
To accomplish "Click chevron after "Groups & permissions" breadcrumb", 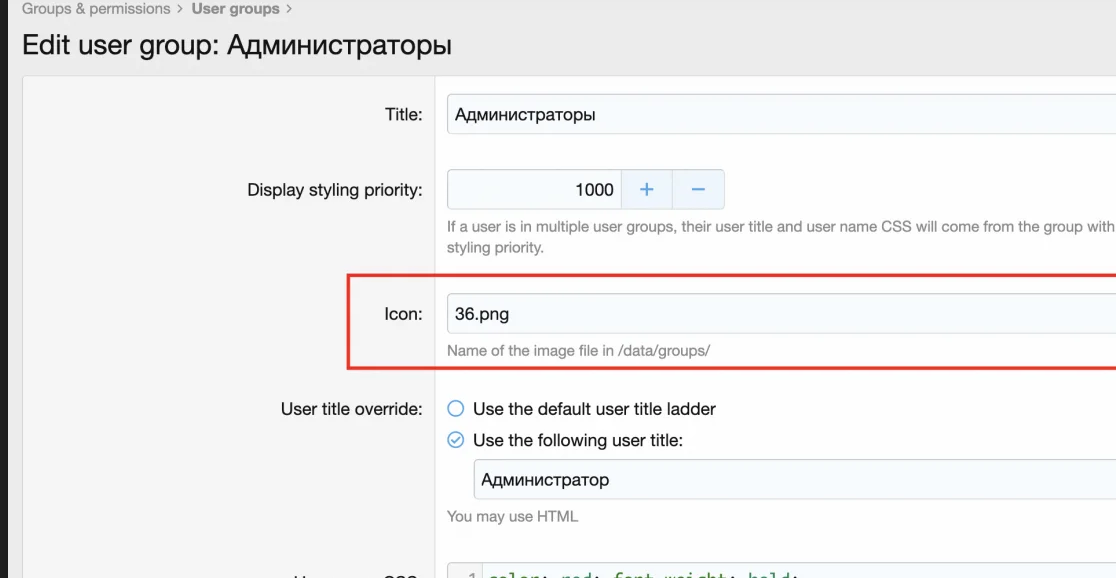I will [181, 9].
